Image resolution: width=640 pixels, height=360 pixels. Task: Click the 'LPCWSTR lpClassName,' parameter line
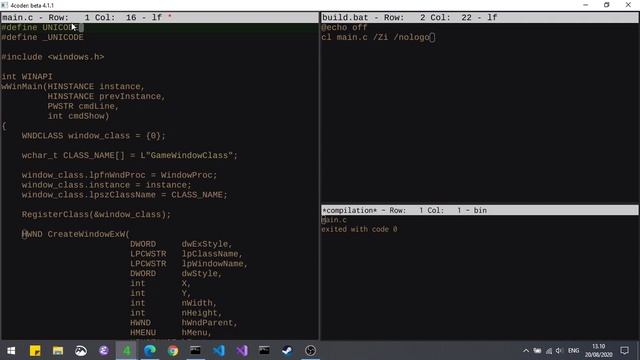click(x=187, y=253)
